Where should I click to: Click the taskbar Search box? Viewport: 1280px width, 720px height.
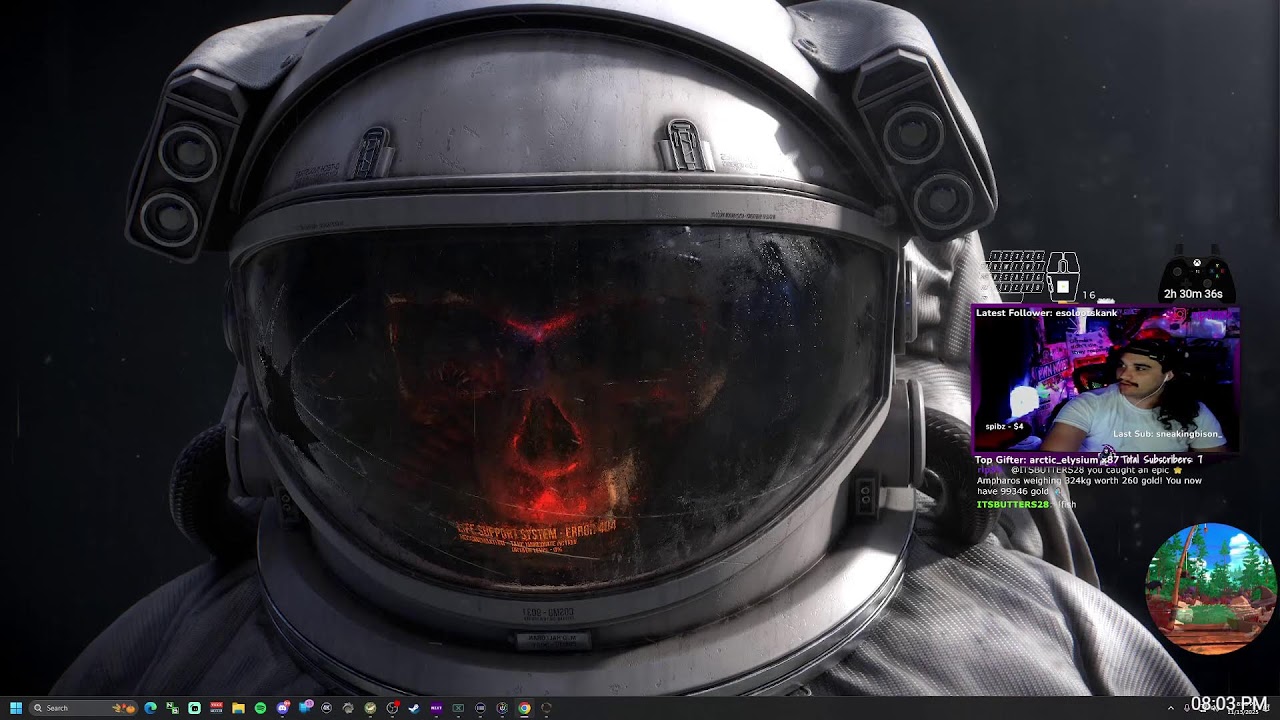(85, 708)
